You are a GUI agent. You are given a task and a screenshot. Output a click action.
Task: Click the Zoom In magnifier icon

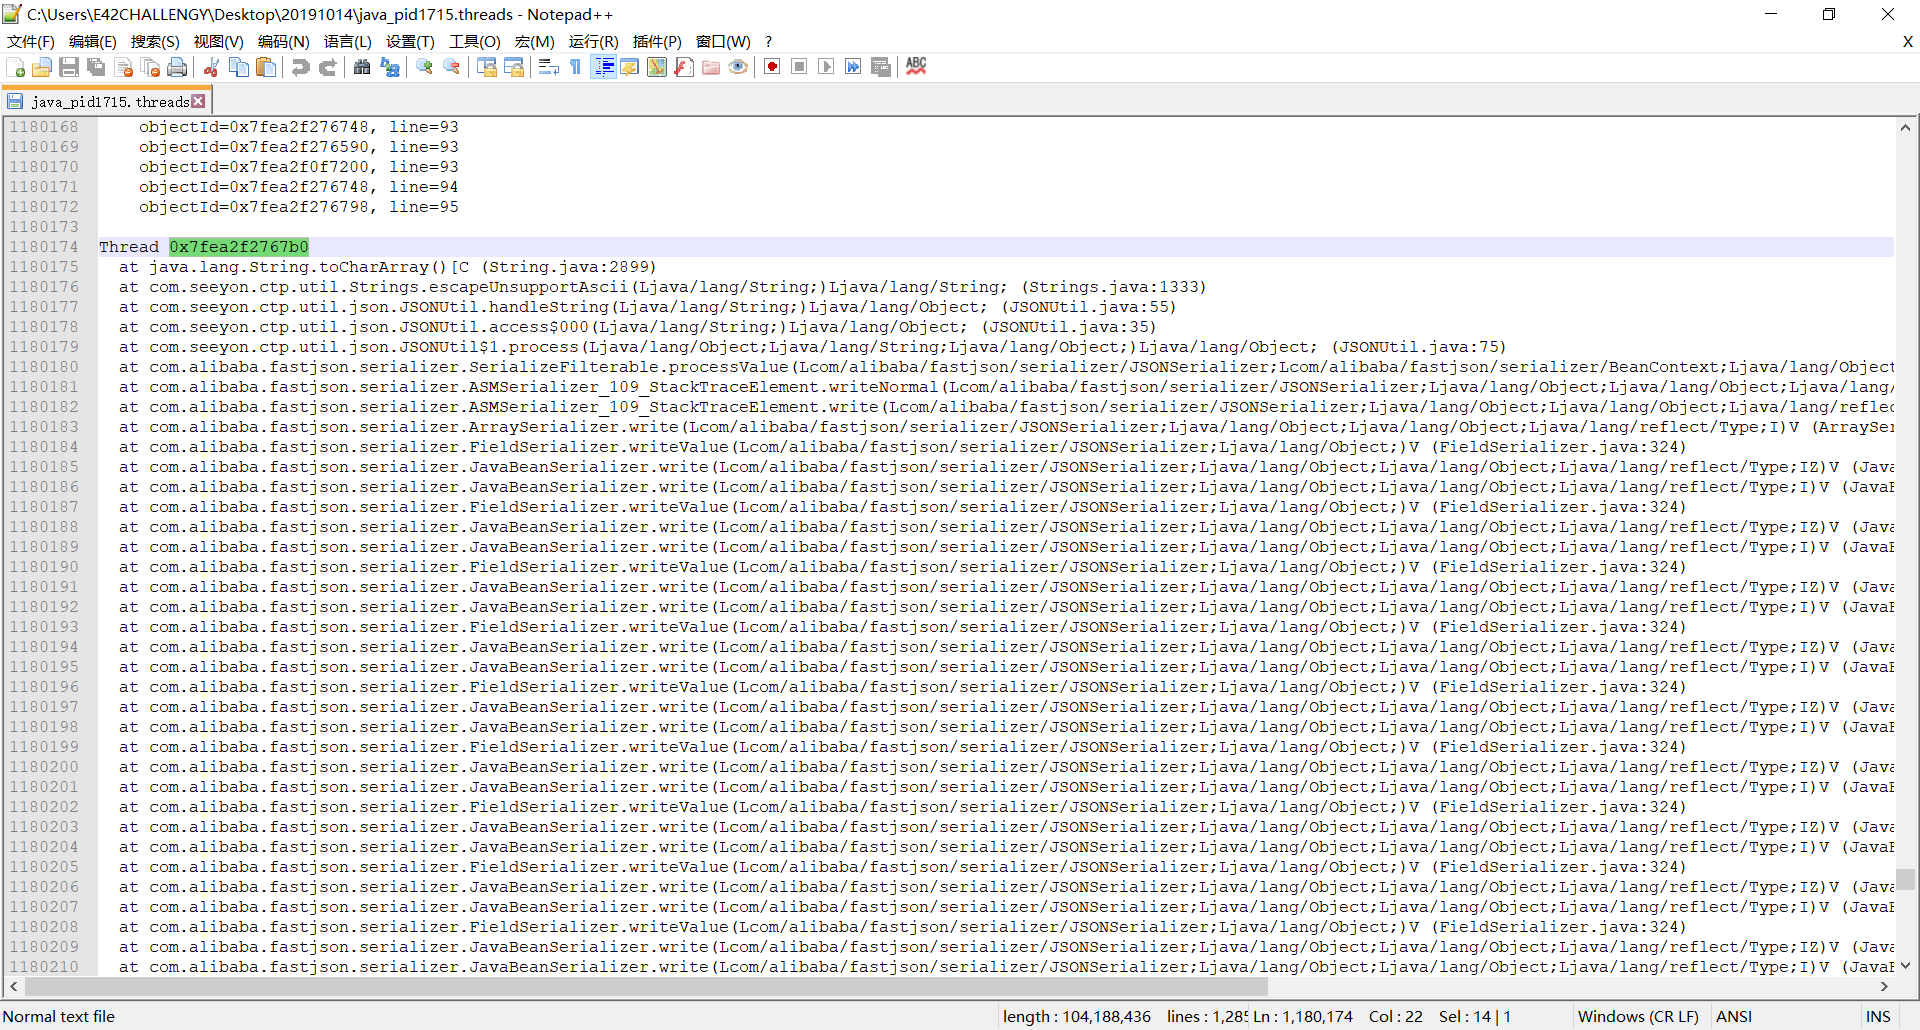pyautogui.click(x=425, y=67)
